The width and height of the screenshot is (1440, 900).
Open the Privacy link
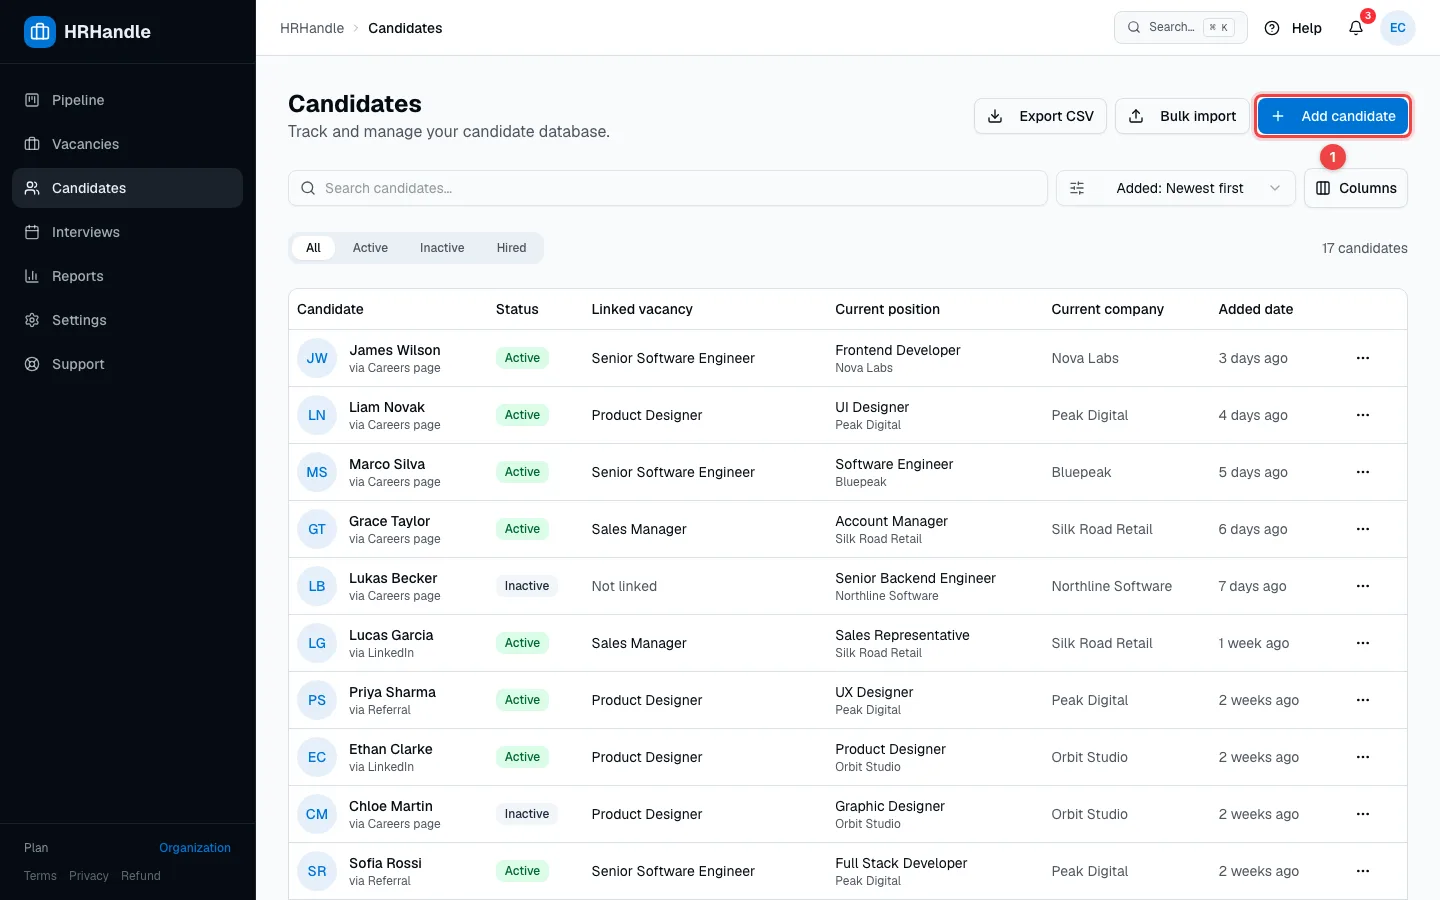coord(89,876)
